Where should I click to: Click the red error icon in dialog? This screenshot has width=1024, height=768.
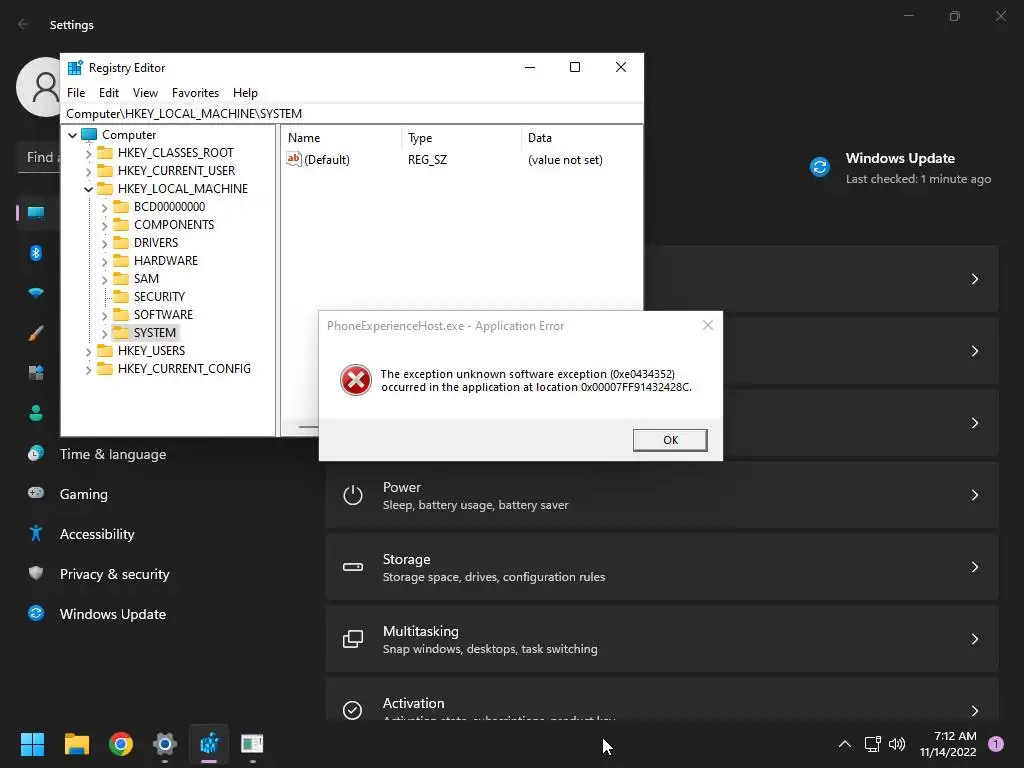tap(356, 380)
